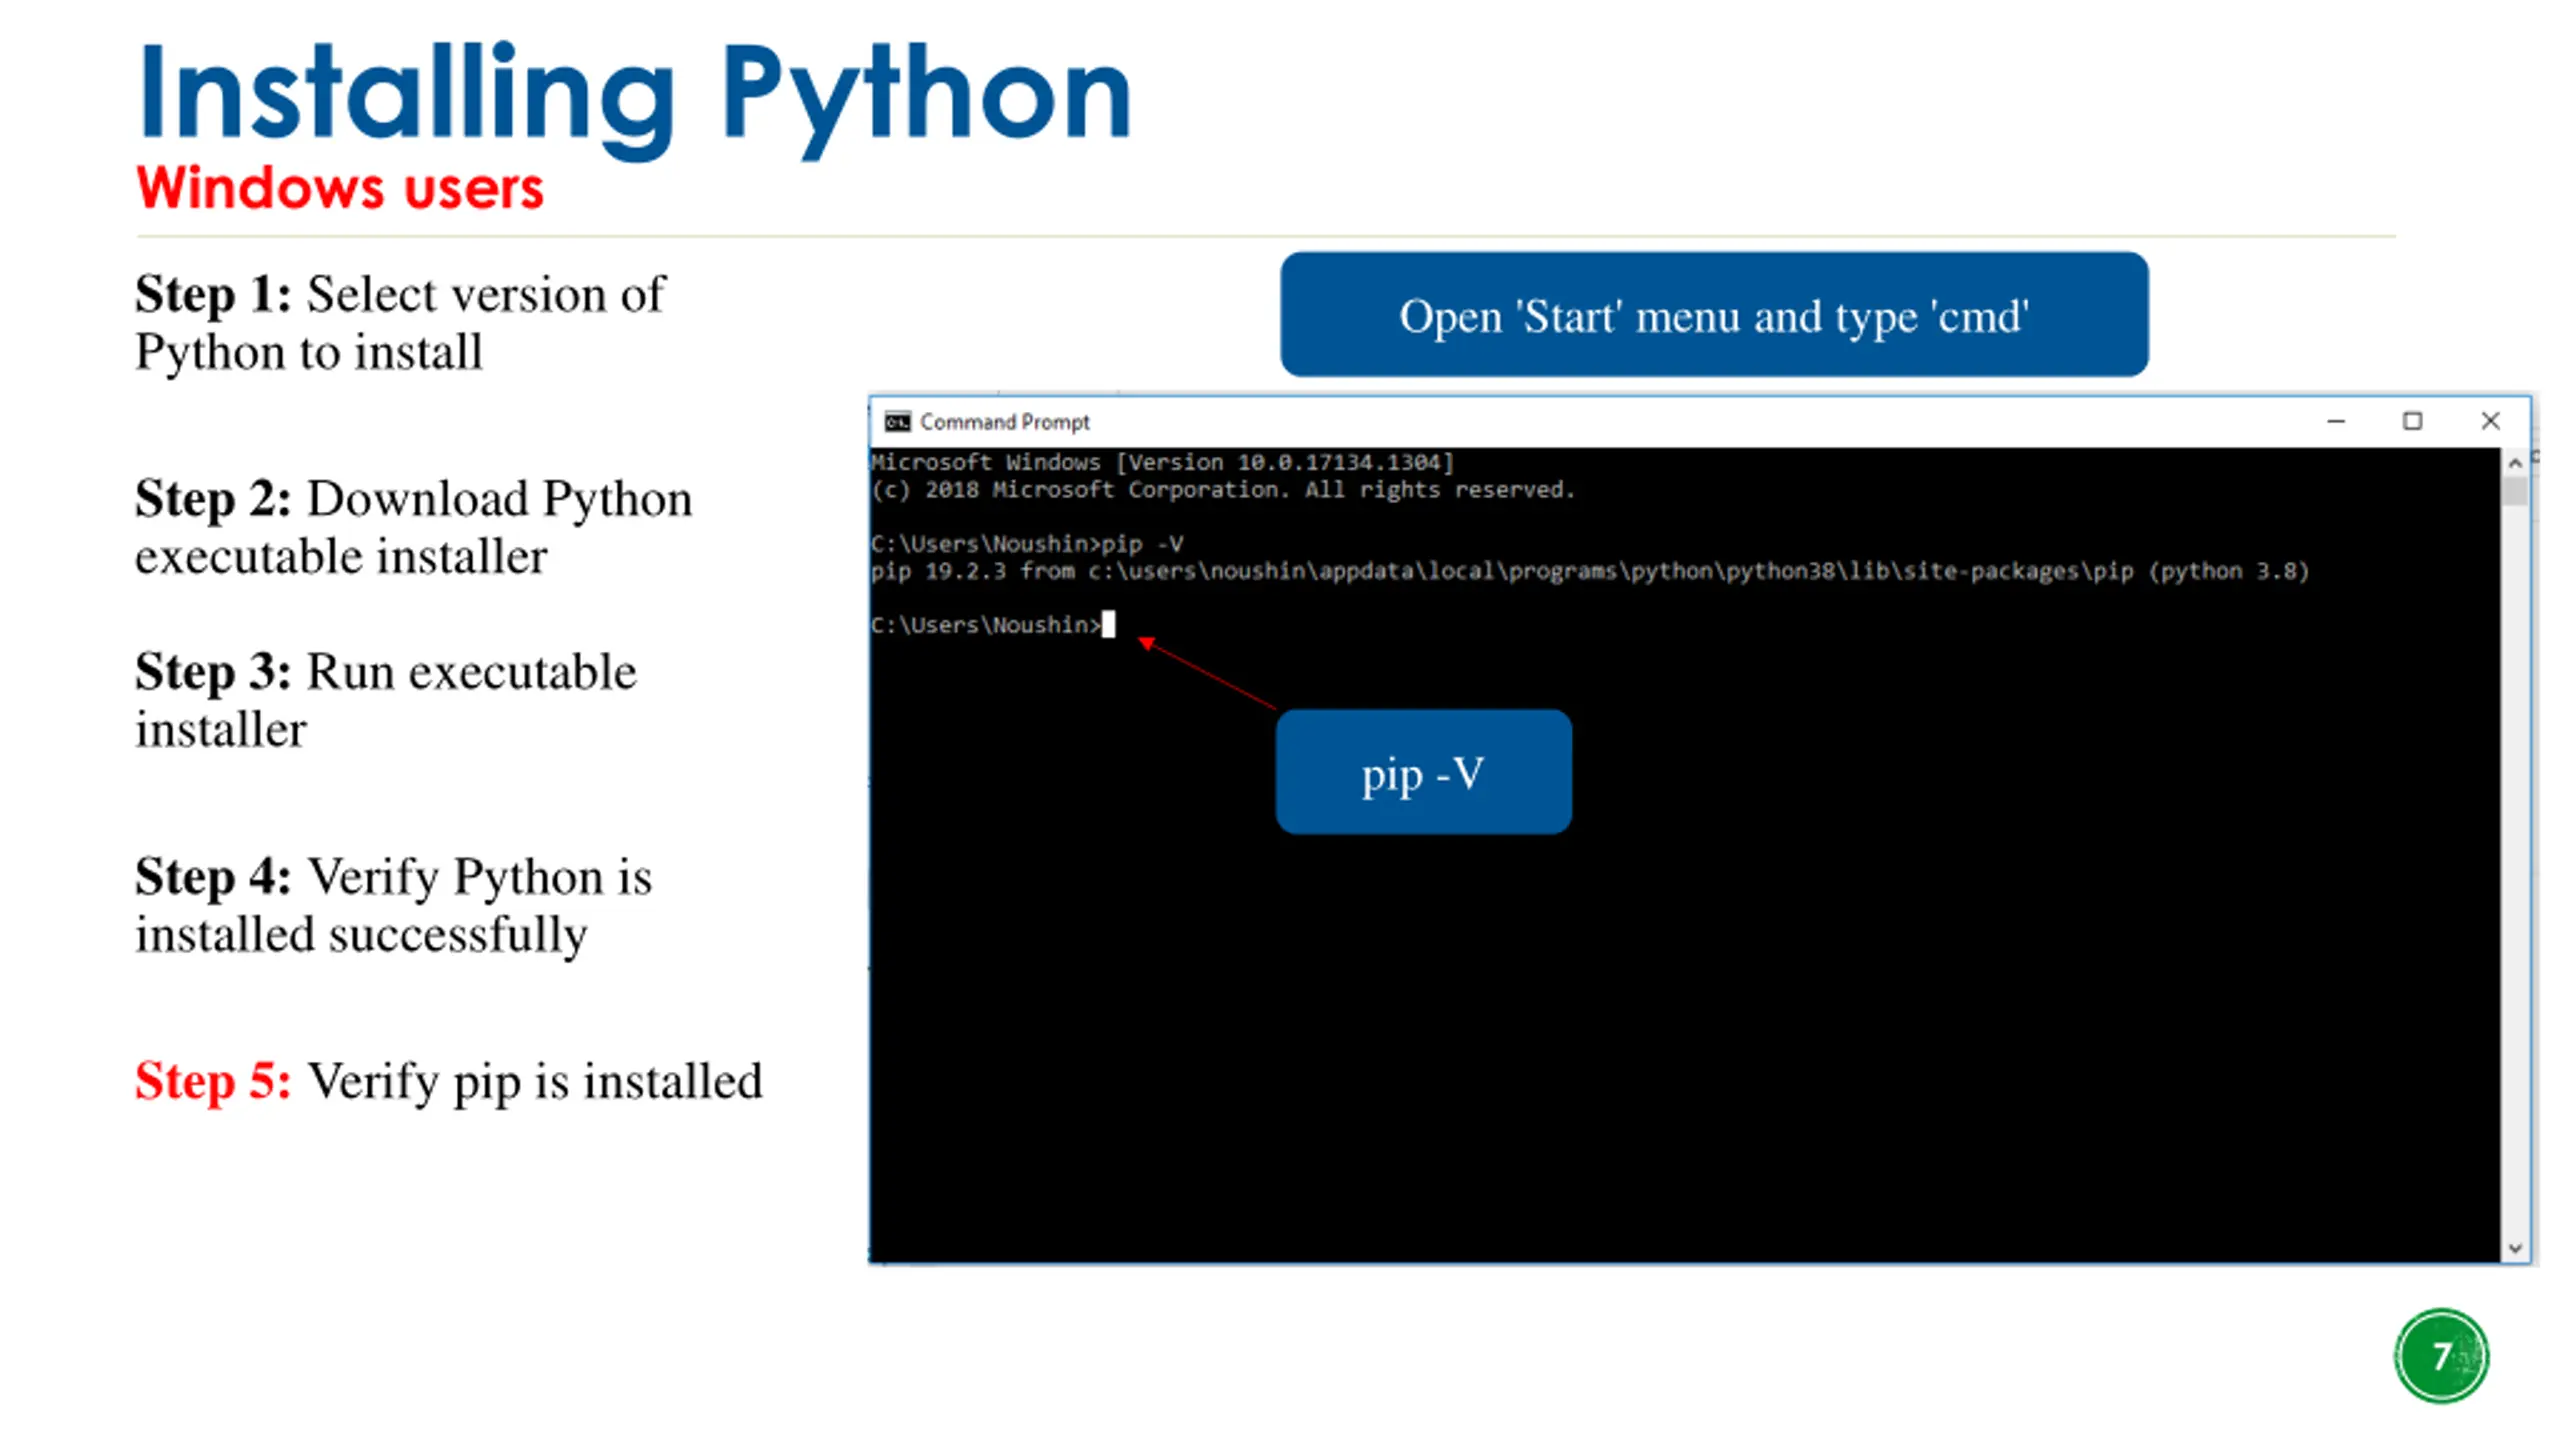2560x1440 pixels.
Task: Click the scrollbar thumb in Command Prompt
Action: (x=2515, y=492)
